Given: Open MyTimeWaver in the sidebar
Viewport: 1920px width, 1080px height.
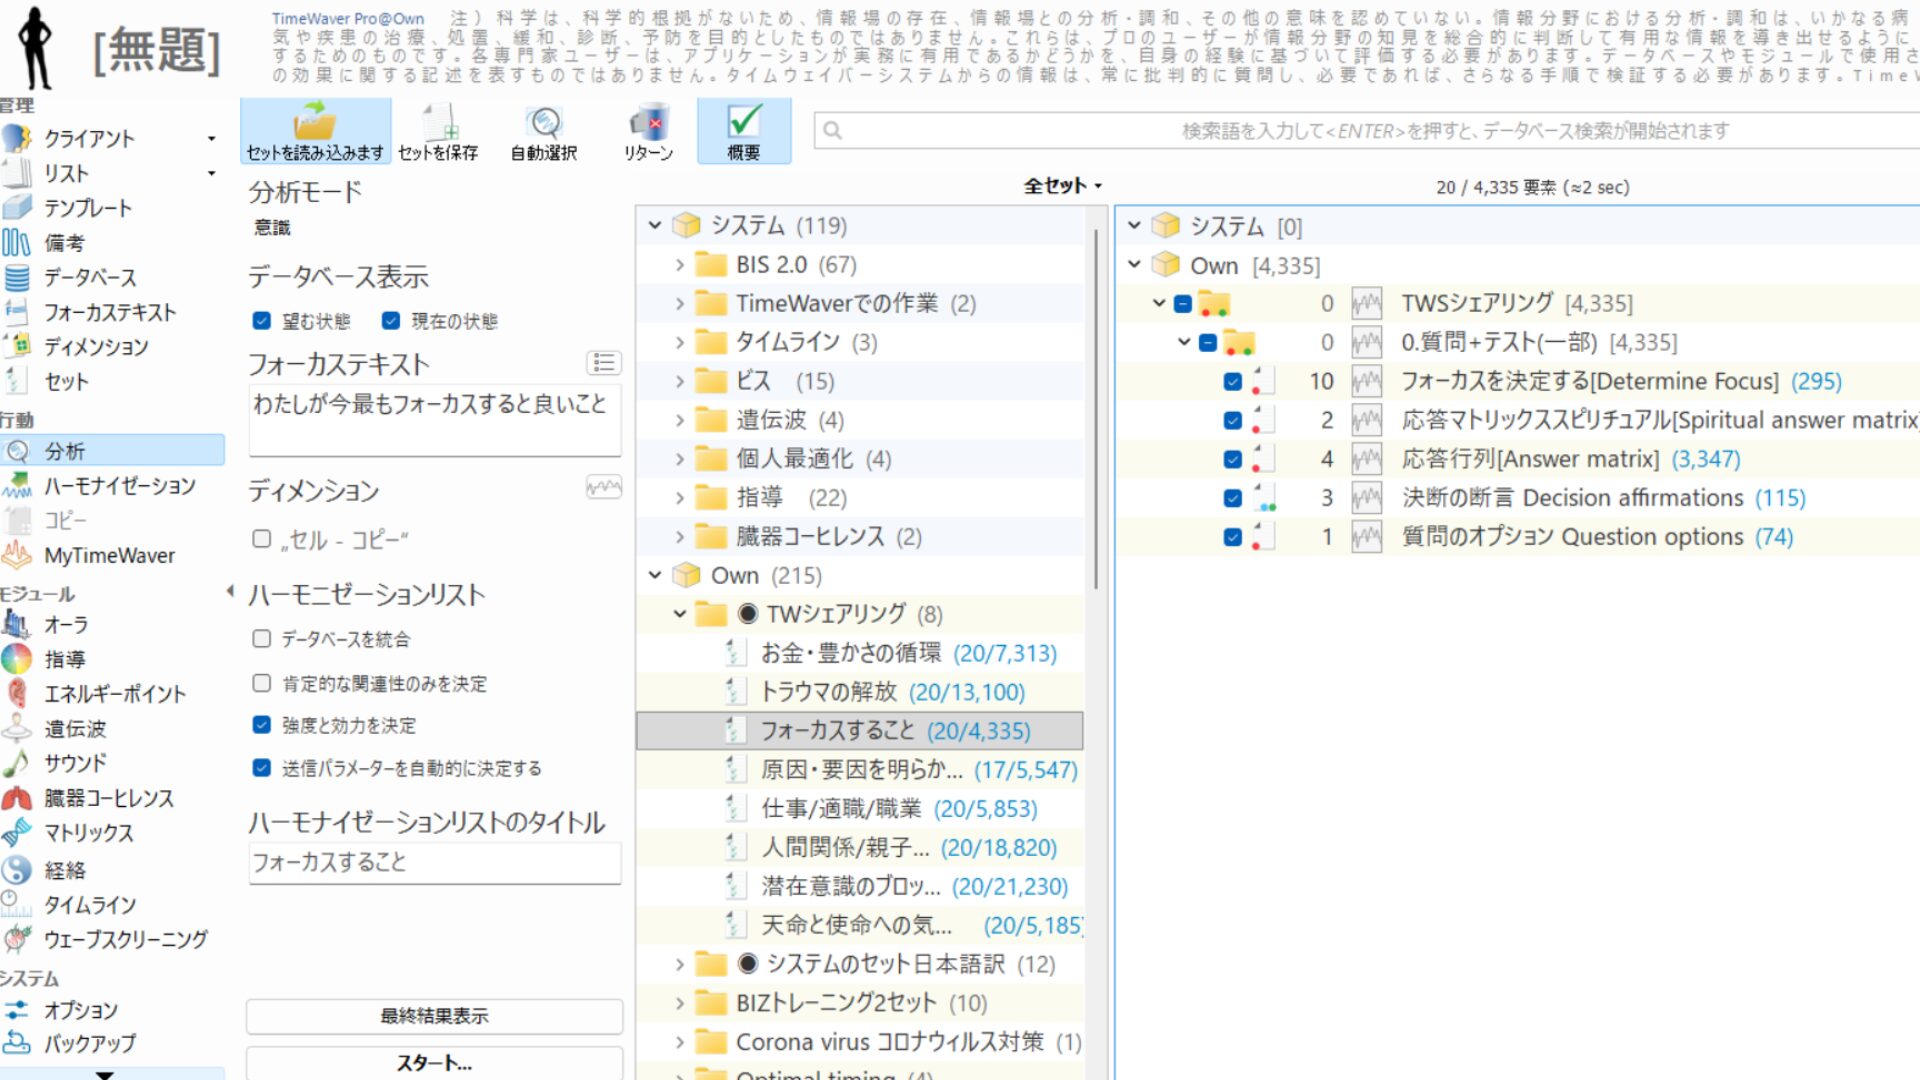Looking at the screenshot, I should pos(108,555).
